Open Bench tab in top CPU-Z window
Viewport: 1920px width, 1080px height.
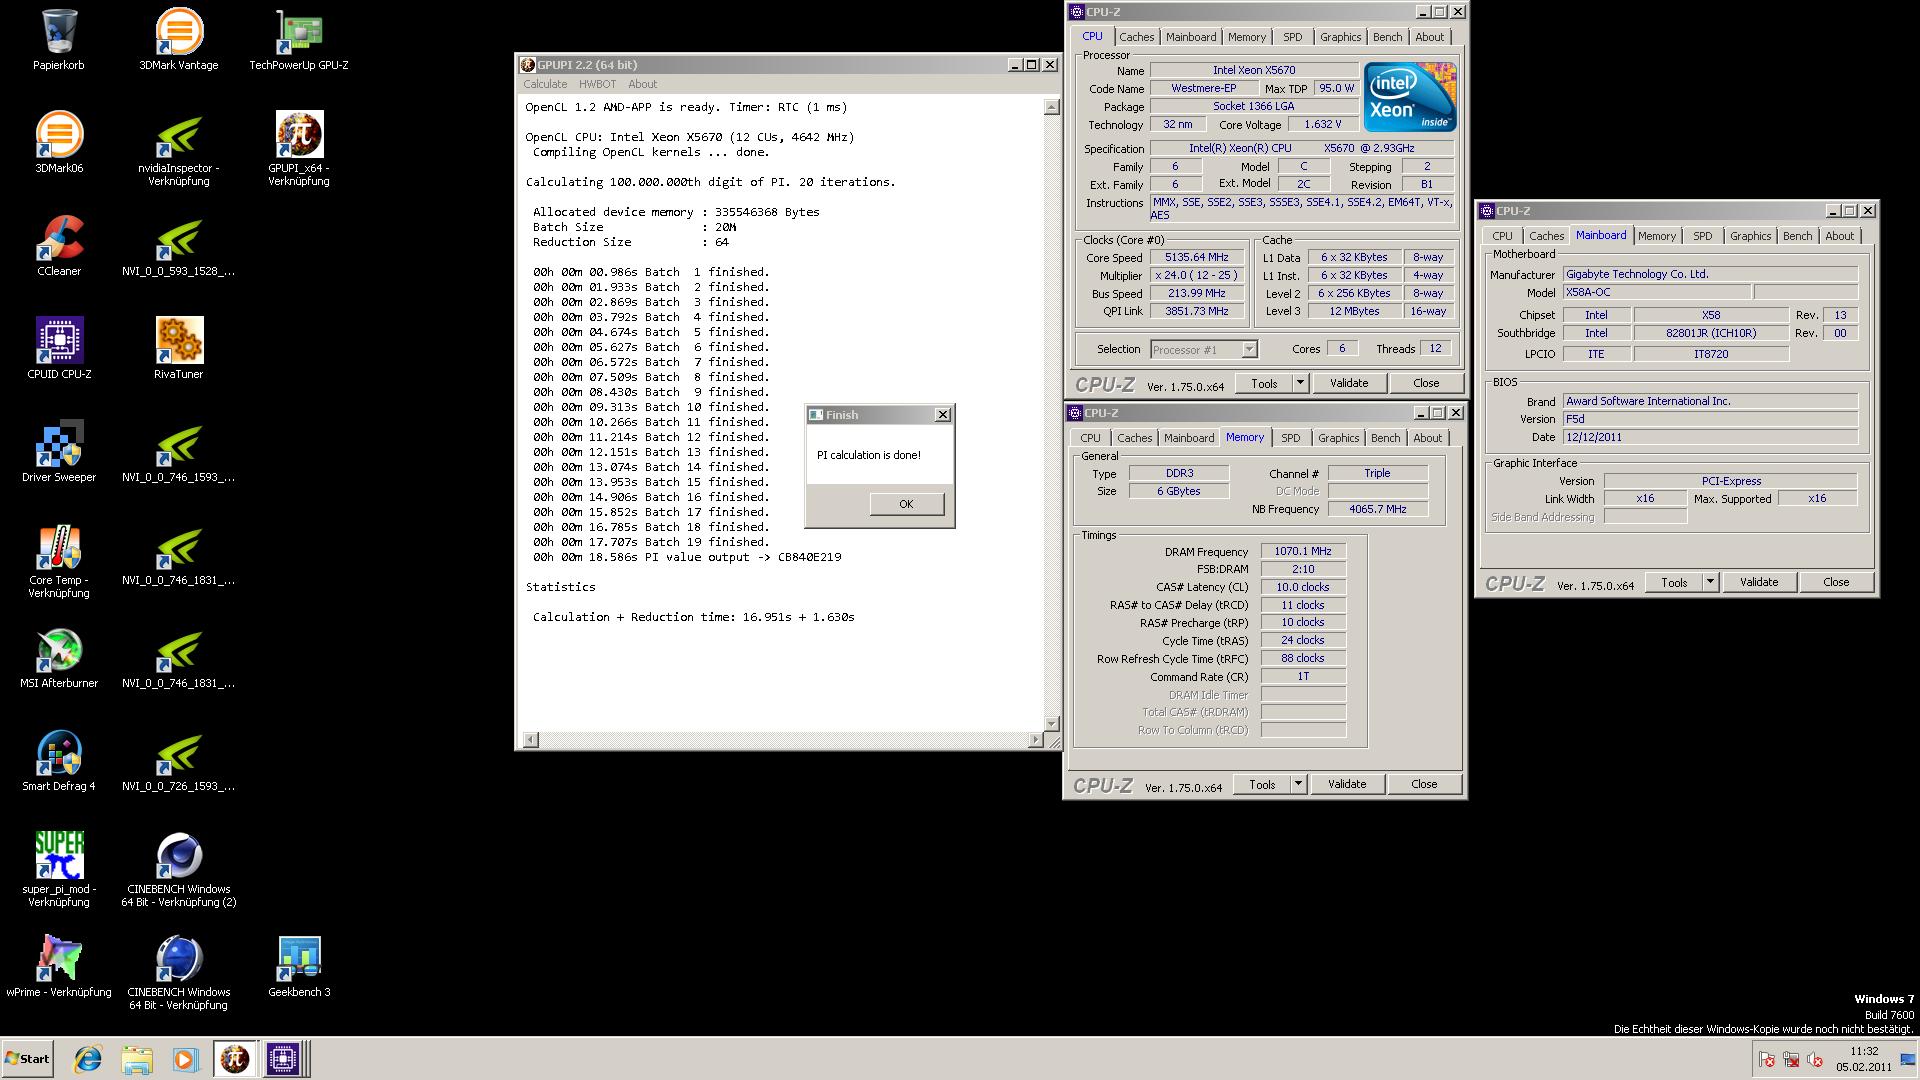(x=1387, y=37)
